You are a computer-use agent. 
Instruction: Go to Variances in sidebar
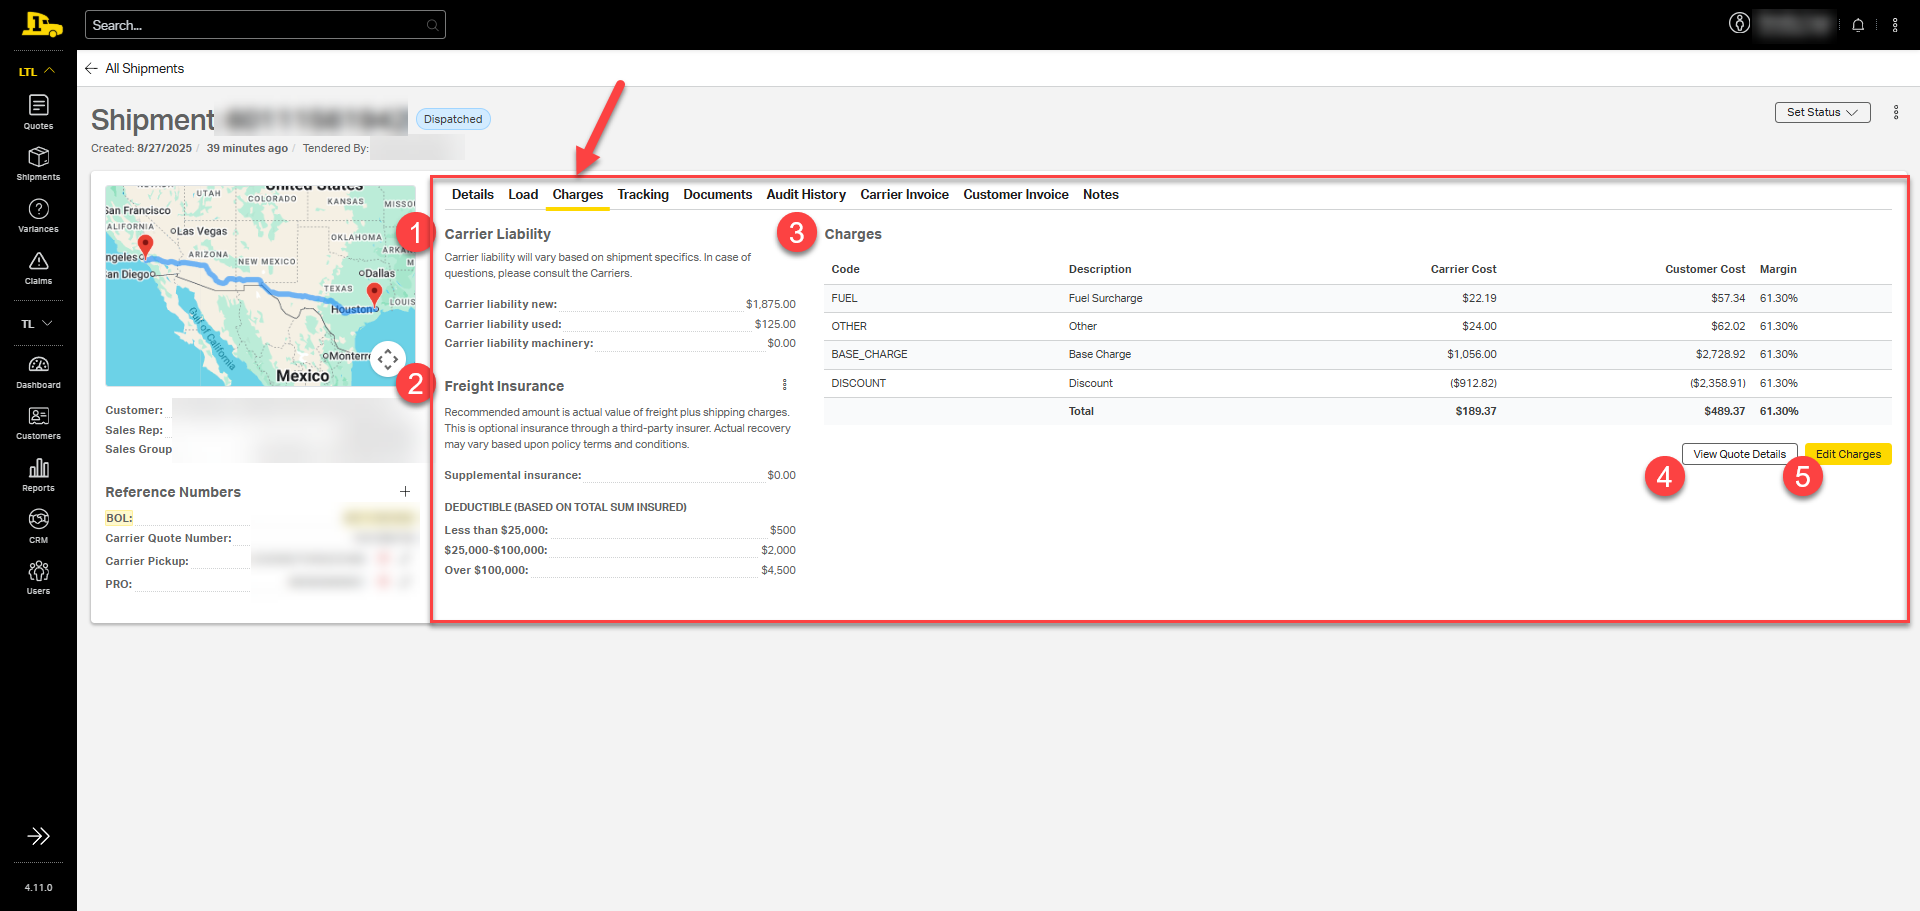pyautogui.click(x=38, y=215)
